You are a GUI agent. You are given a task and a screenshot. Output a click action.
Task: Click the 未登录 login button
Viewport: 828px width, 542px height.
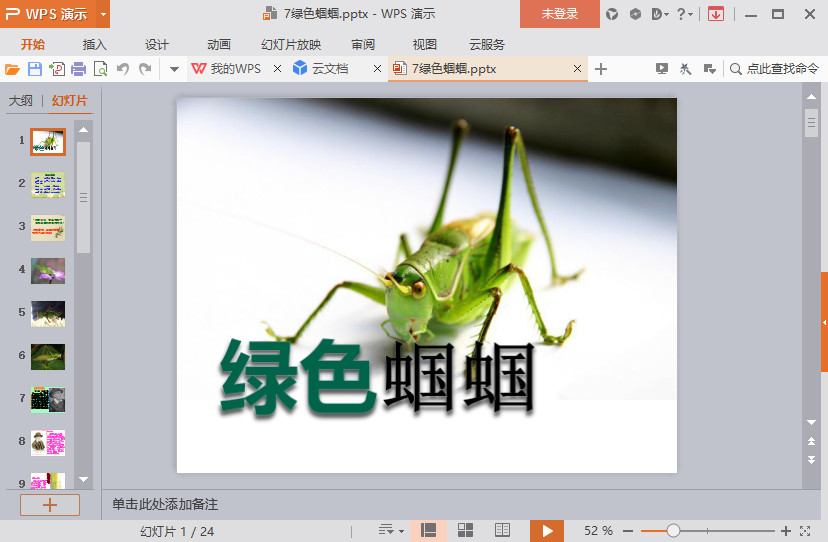coord(559,14)
